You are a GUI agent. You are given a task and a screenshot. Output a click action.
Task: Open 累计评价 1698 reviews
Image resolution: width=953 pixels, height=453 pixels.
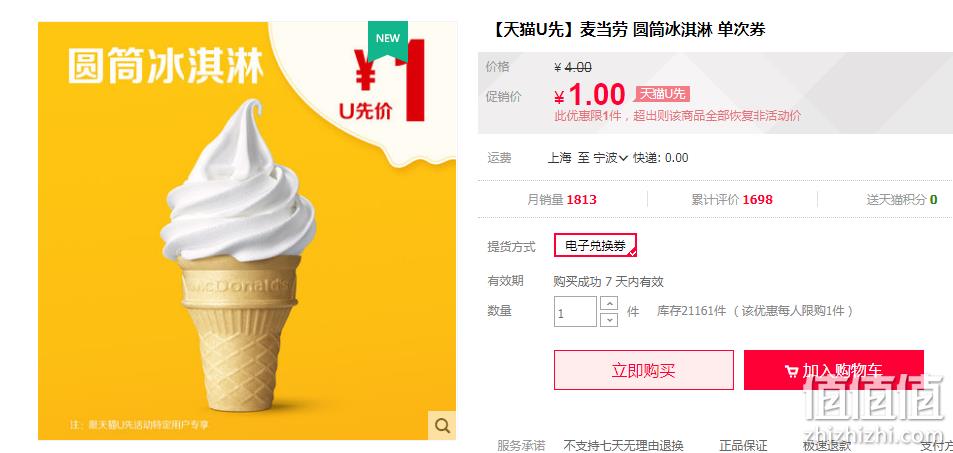point(732,199)
